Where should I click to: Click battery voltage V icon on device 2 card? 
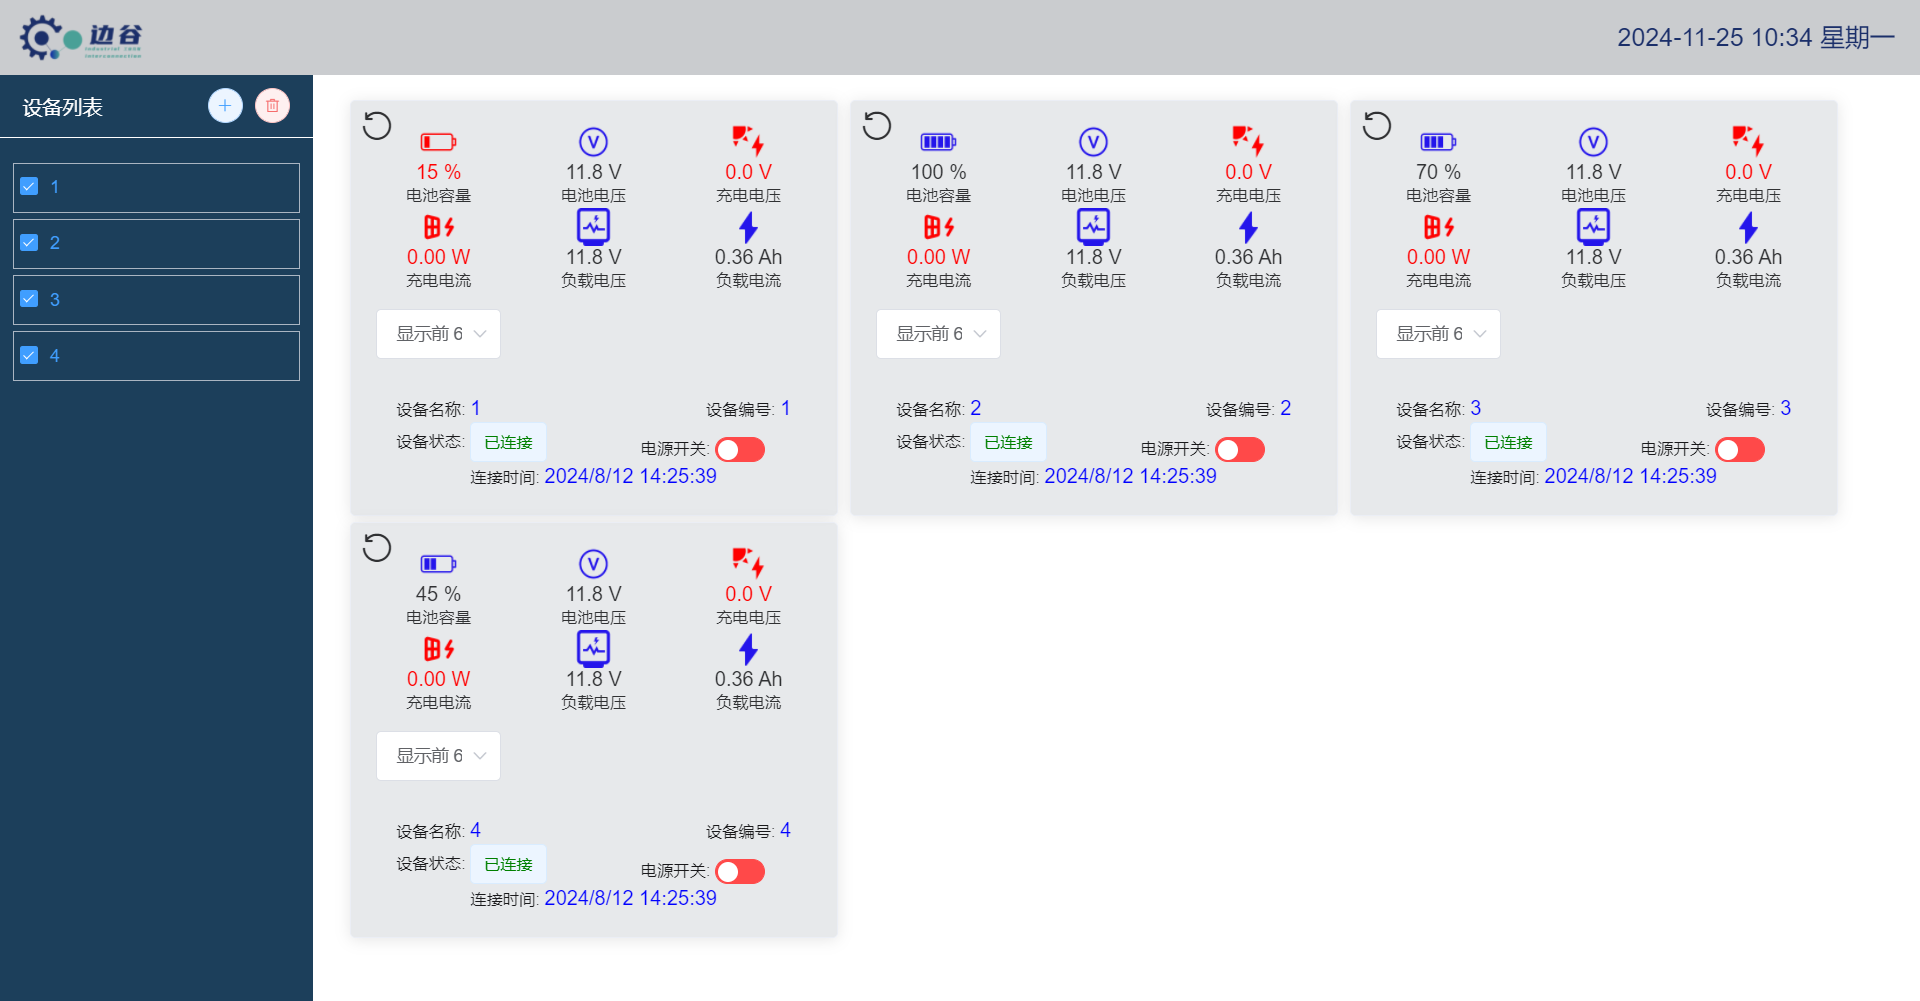1093,142
